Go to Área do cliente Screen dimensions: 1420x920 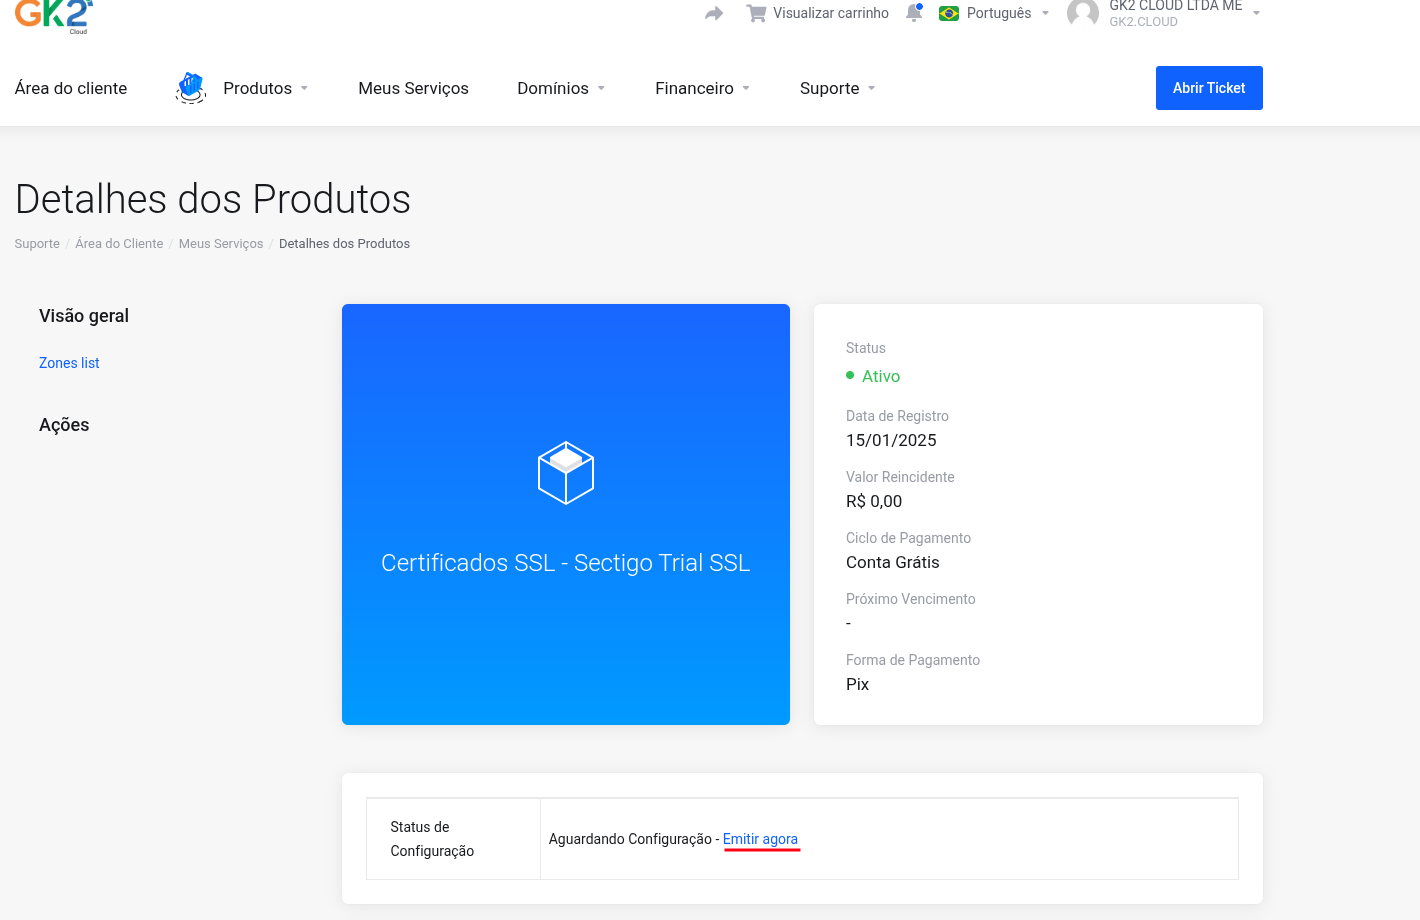coord(71,88)
